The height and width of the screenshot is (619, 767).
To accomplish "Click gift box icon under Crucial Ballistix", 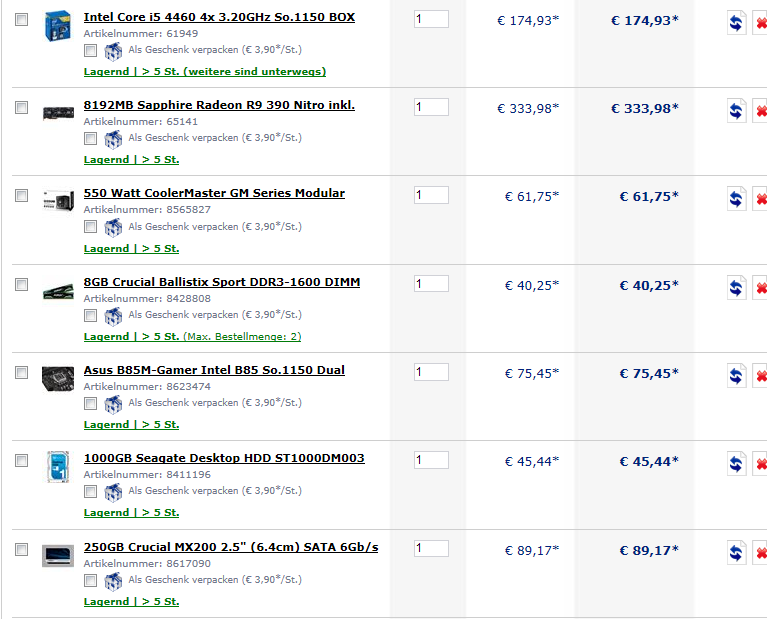I will pos(113,316).
